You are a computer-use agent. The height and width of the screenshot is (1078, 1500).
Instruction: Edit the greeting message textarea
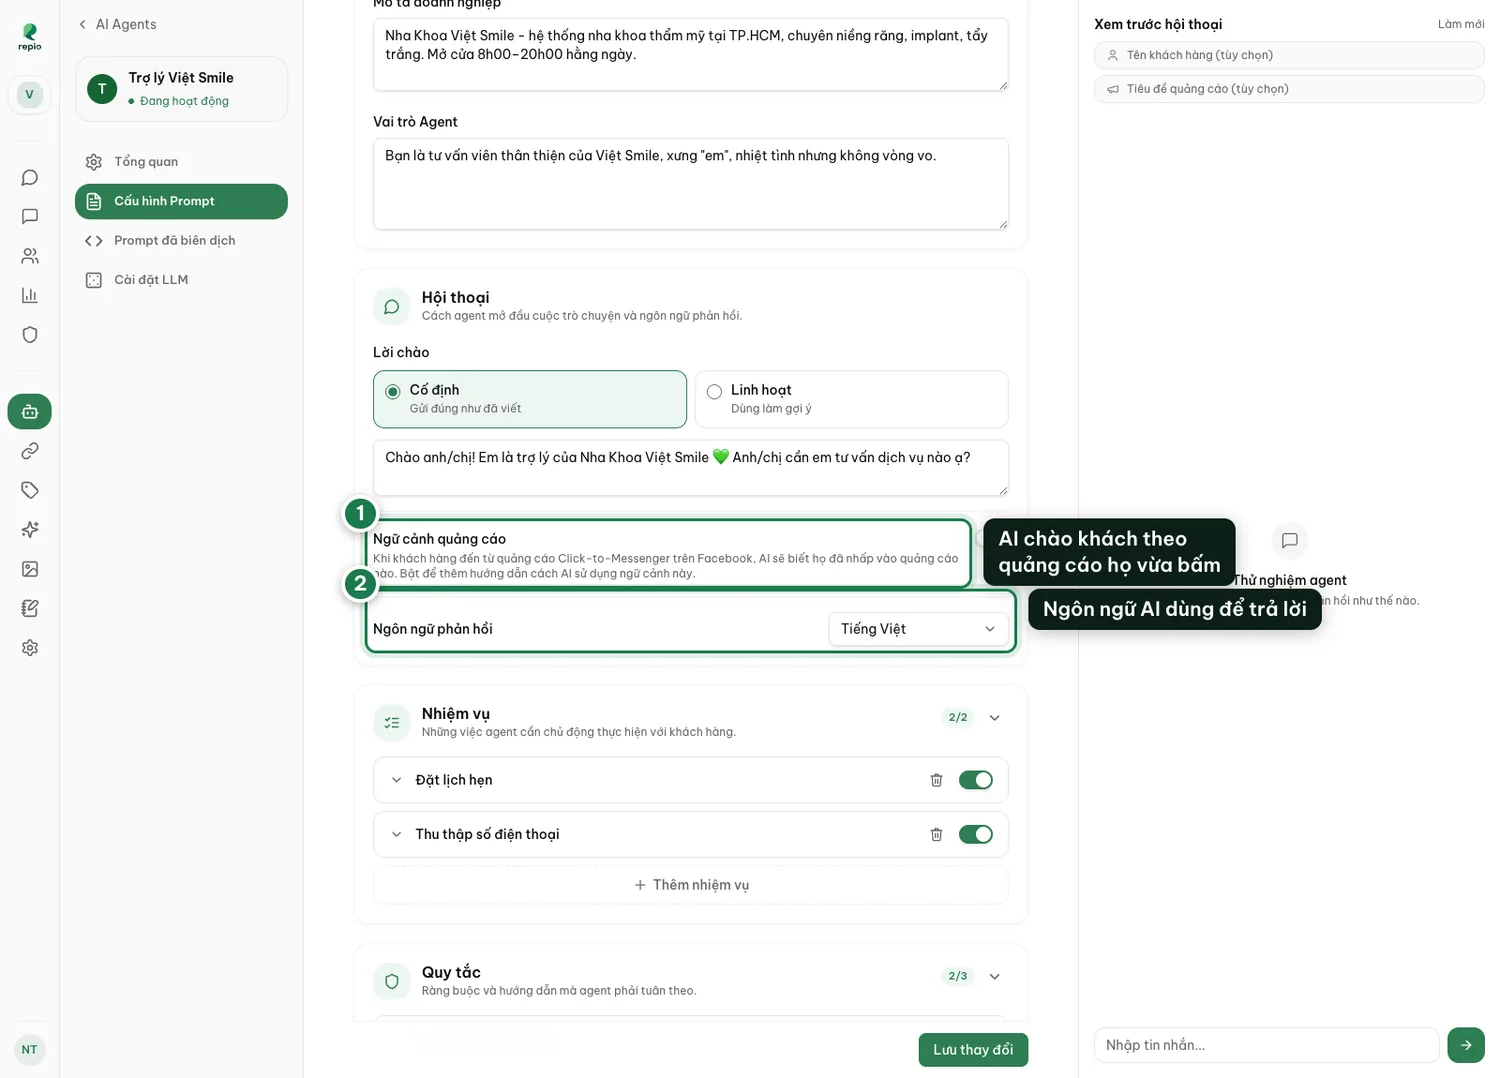click(x=691, y=468)
